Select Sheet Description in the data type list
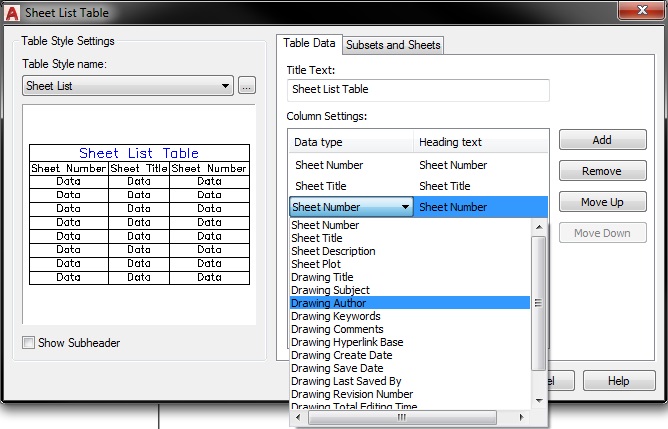The image size is (668, 429). [x=333, y=251]
